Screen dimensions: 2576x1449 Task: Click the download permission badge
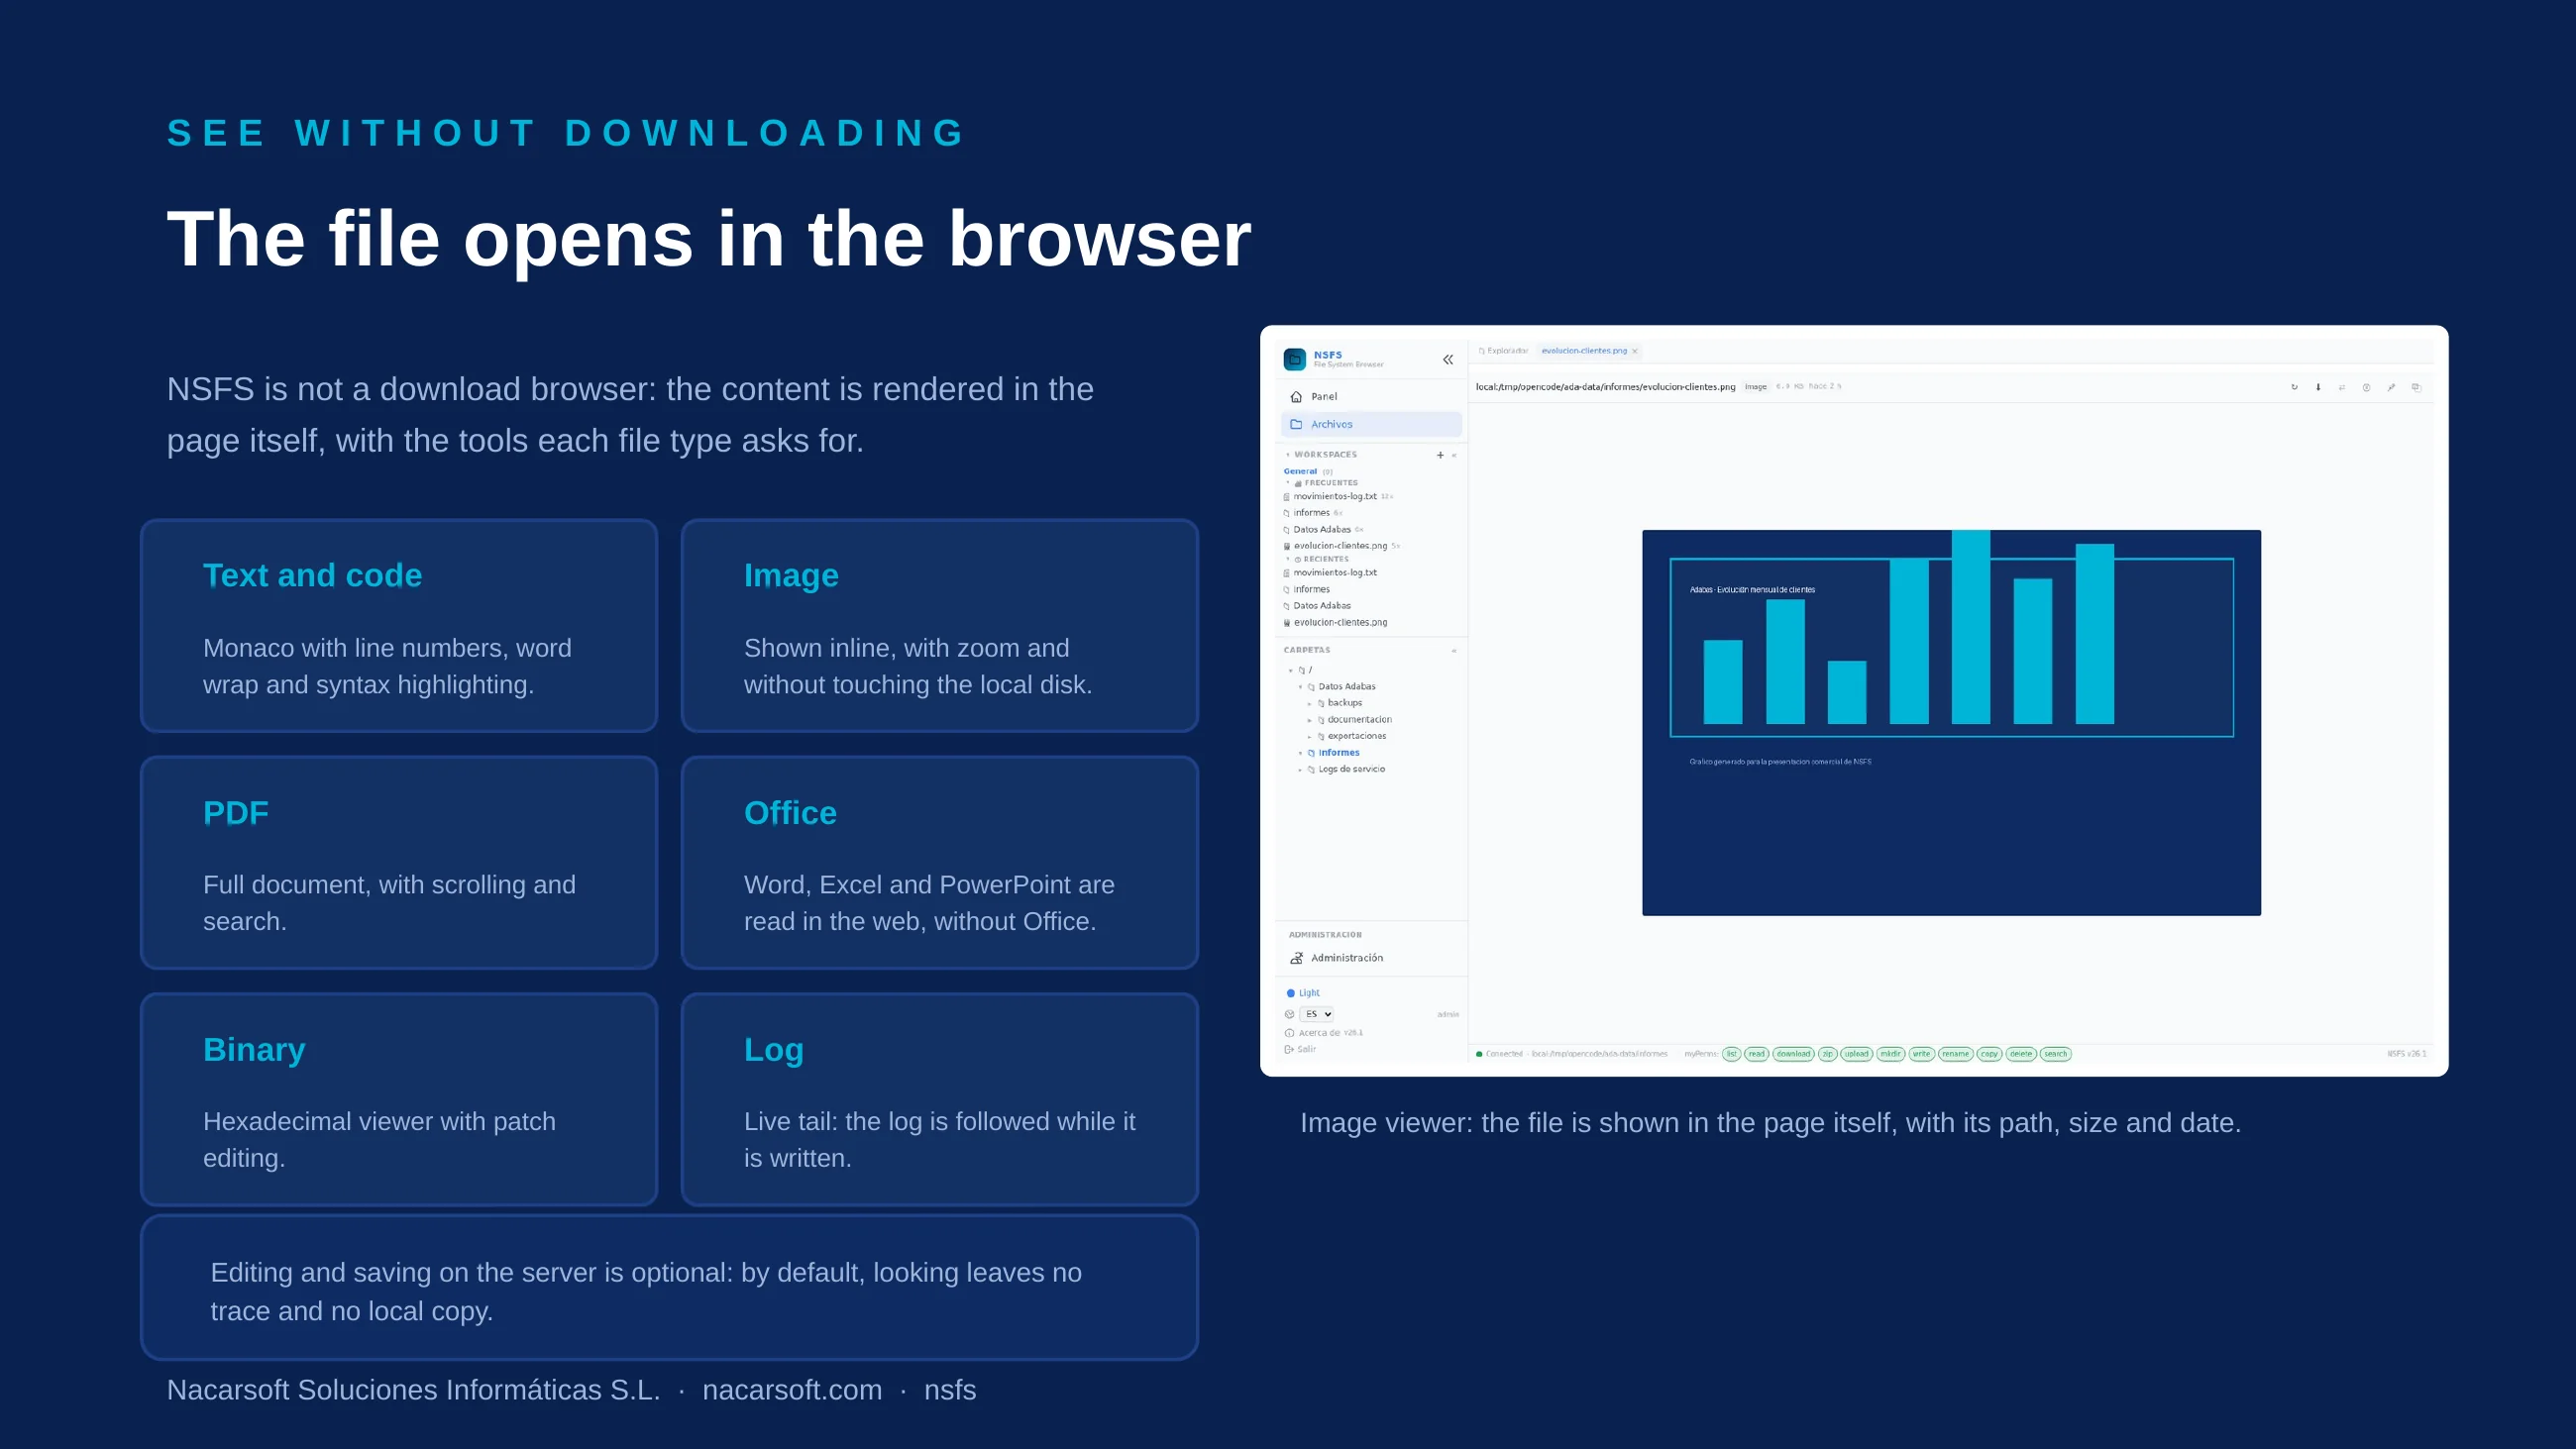(x=1793, y=1054)
